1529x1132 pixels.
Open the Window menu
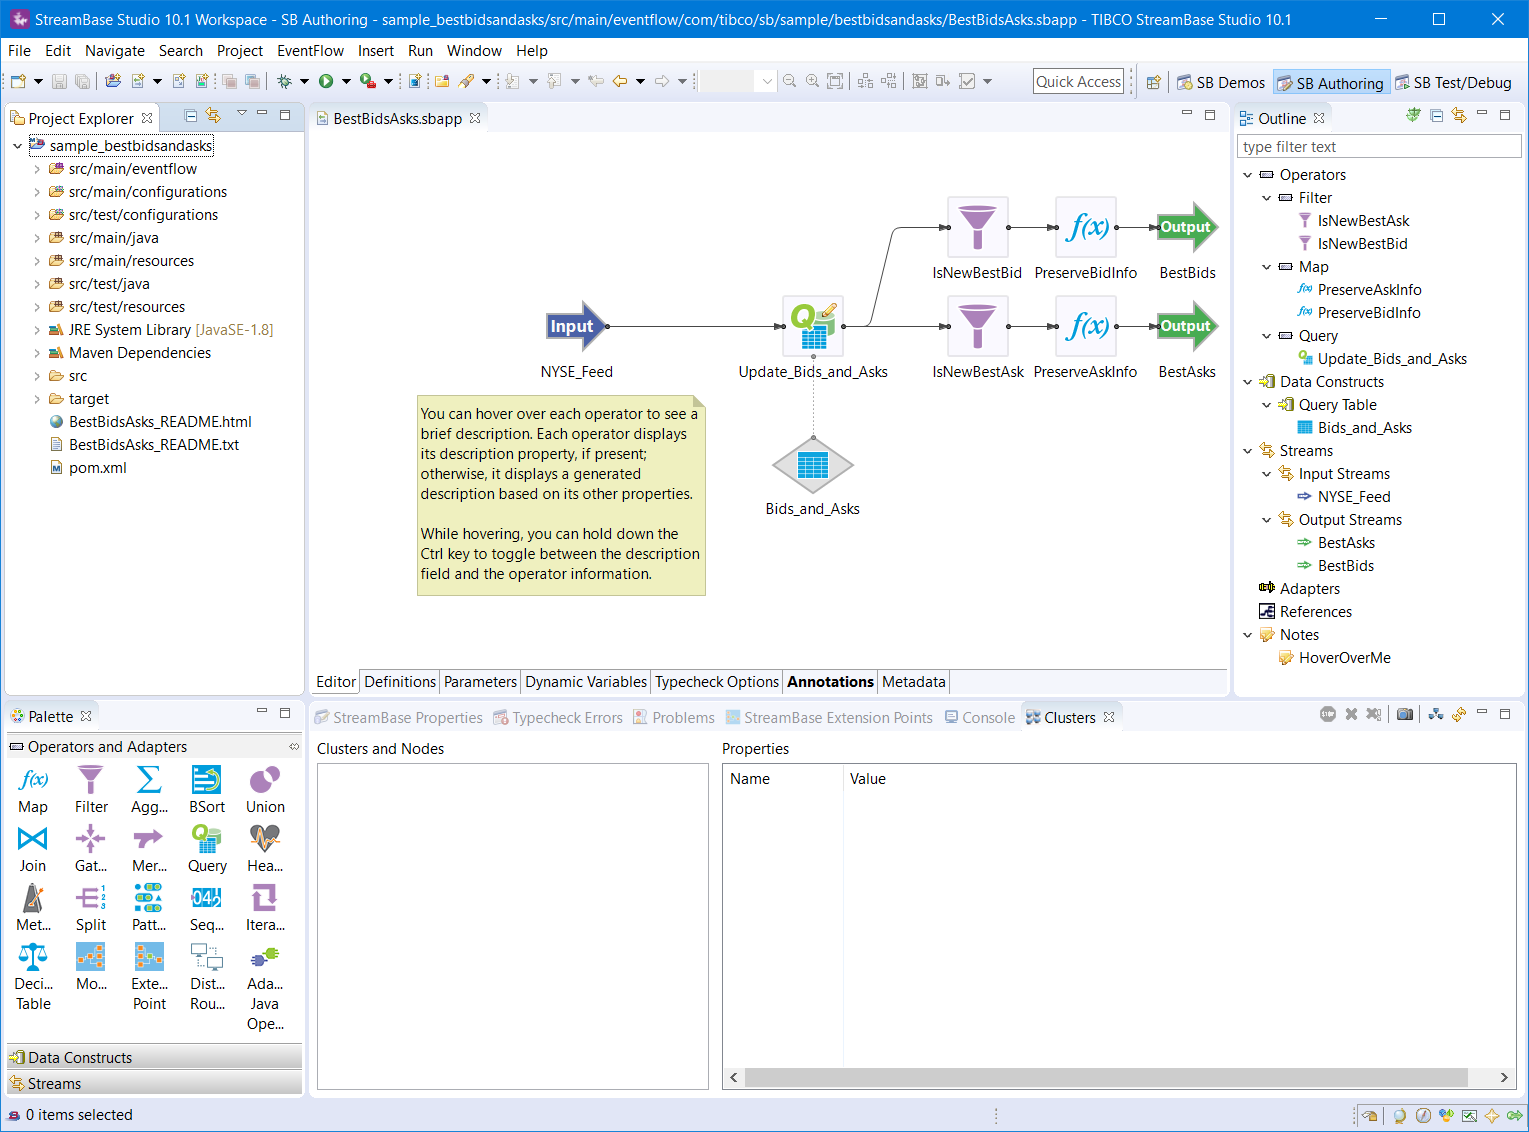tap(474, 51)
